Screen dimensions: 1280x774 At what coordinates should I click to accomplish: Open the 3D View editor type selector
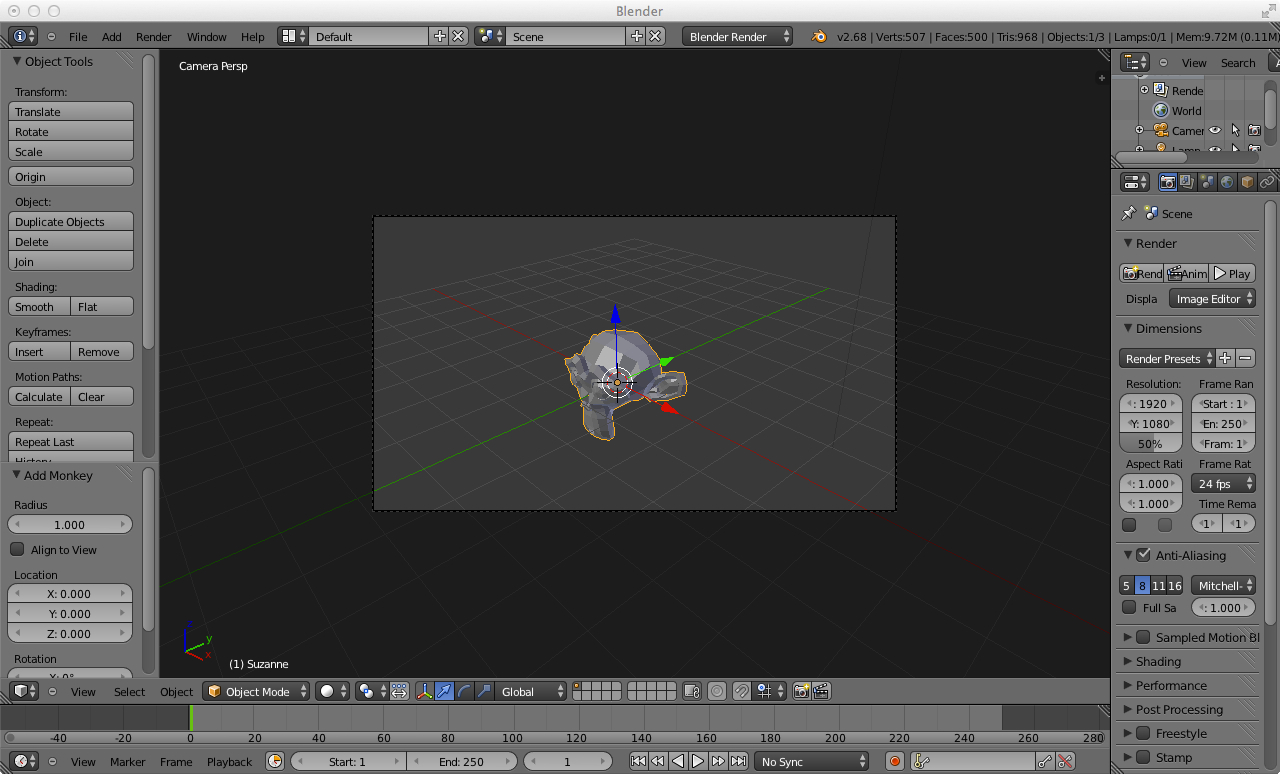(24, 691)
